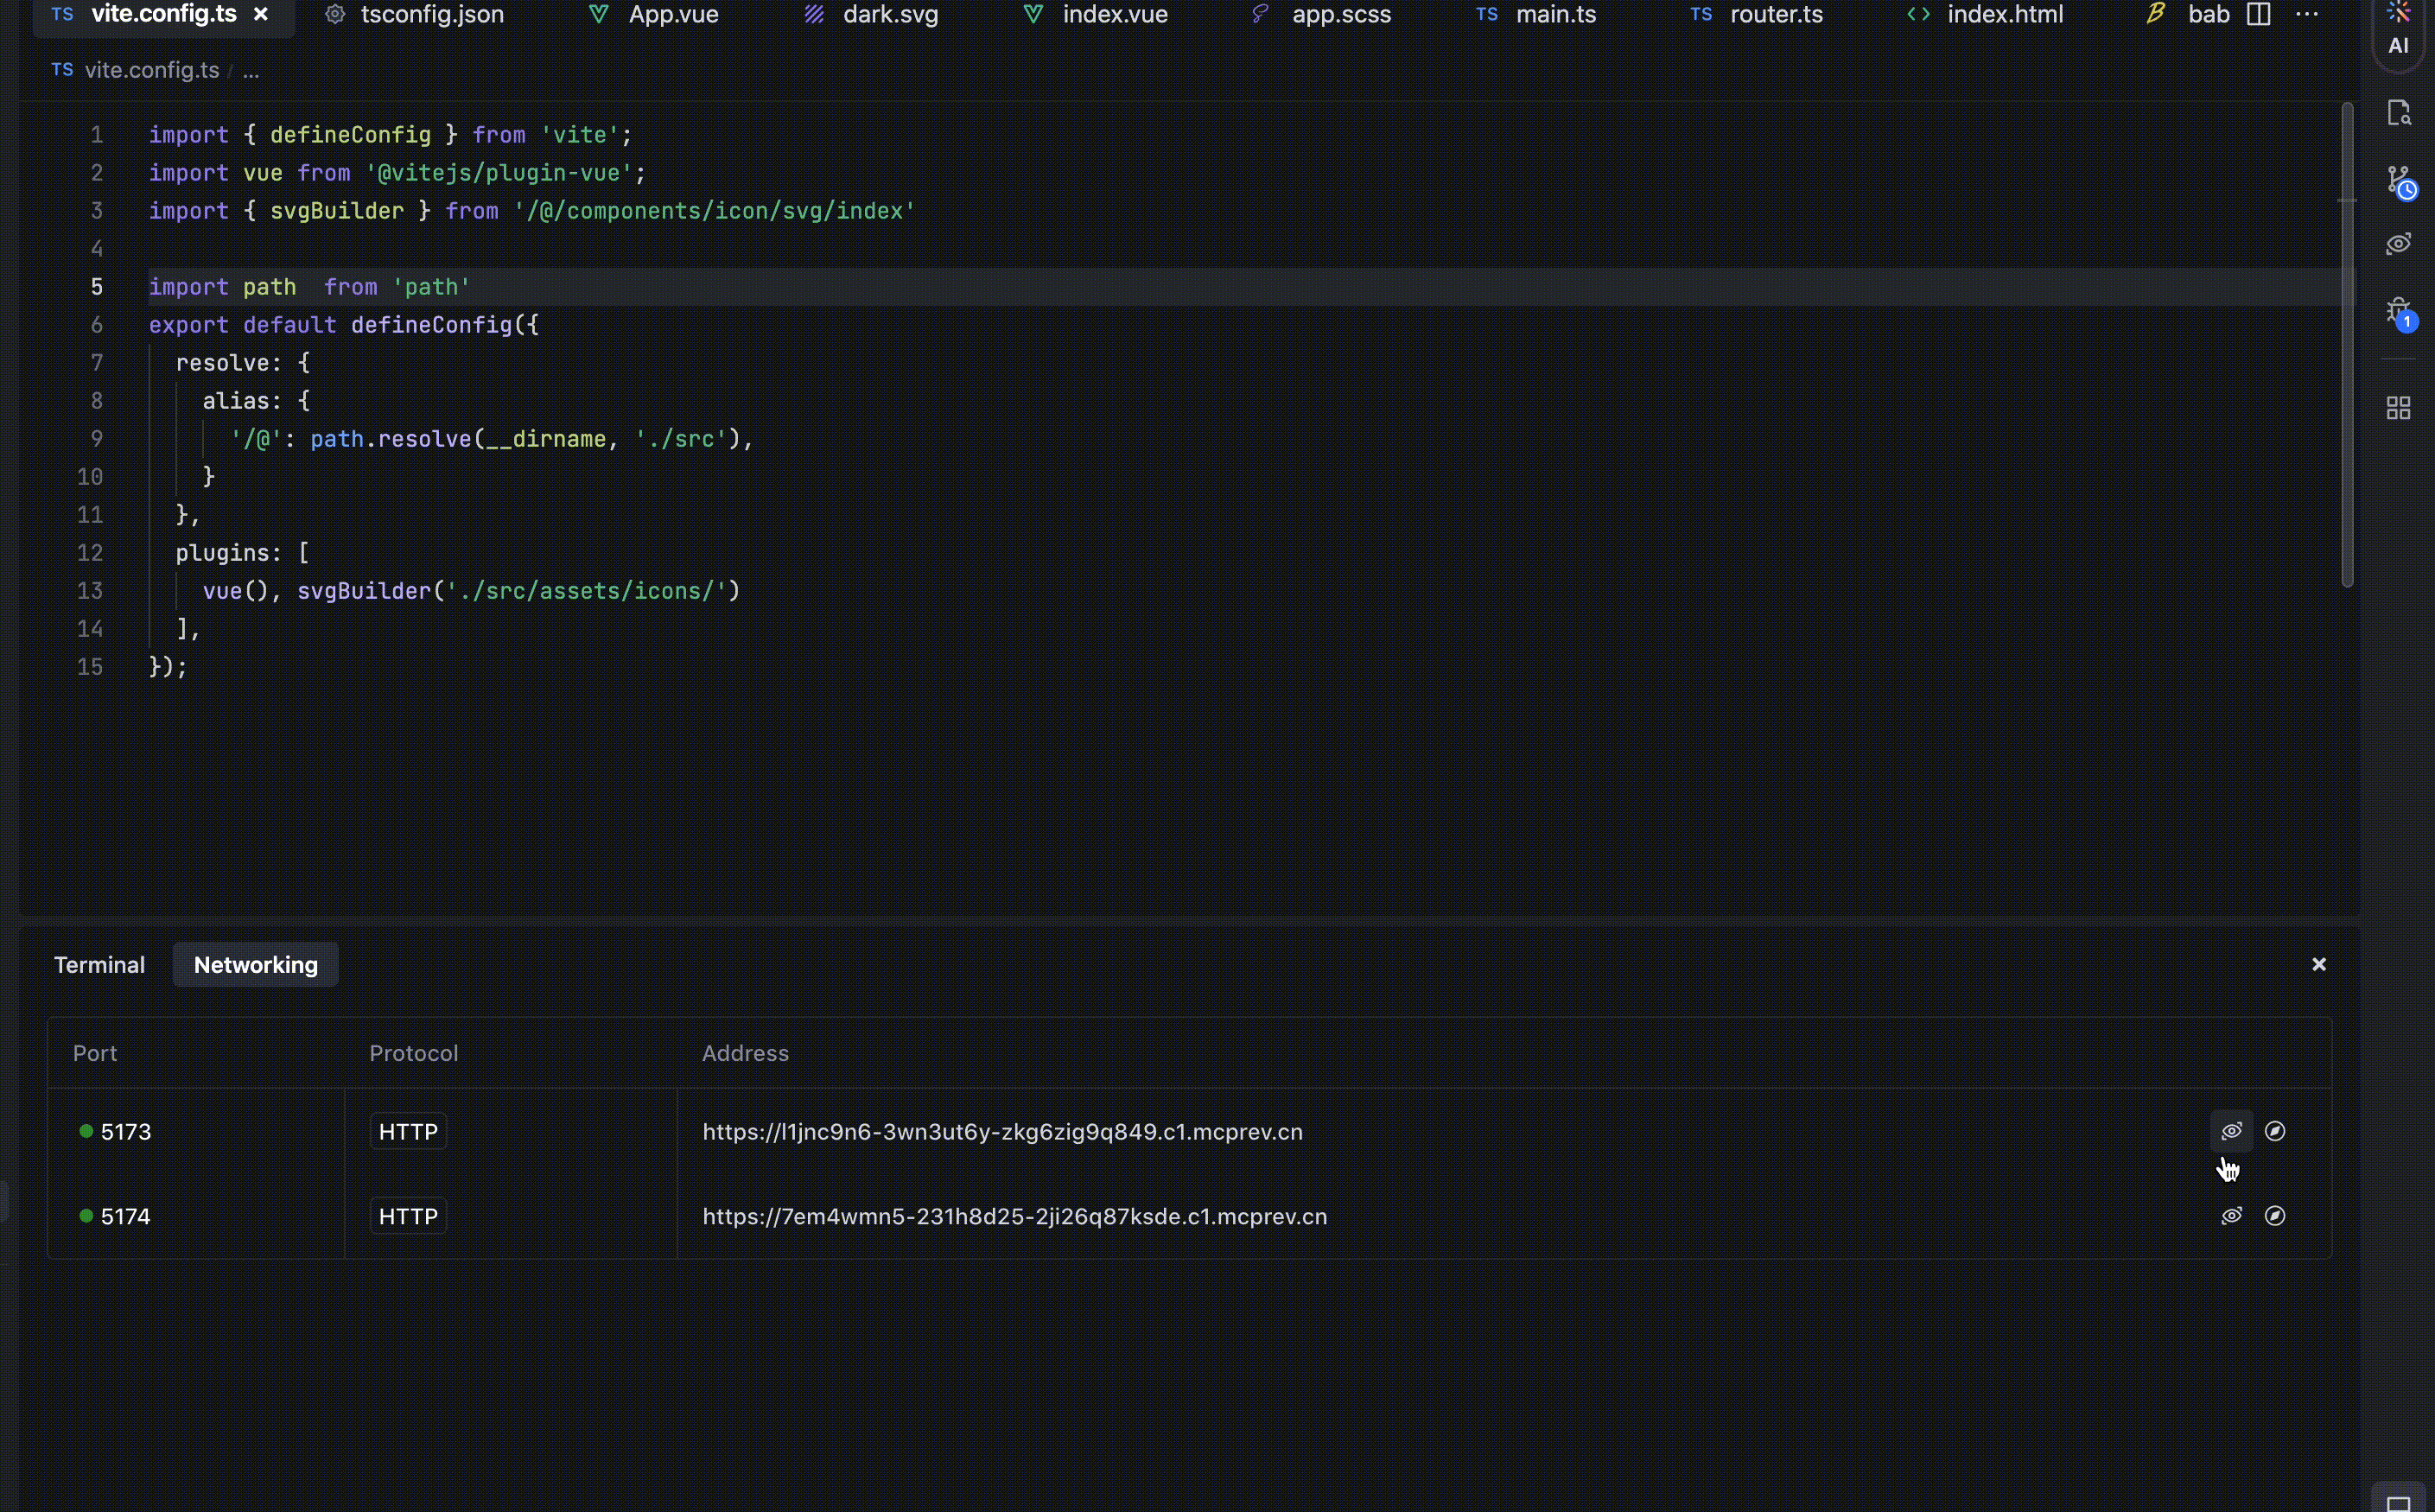This screenshot has height=1512, width=2435.
Task: Expand breadcrumb ellipsis after vite.config.ts
Action: tap(251, 71)
